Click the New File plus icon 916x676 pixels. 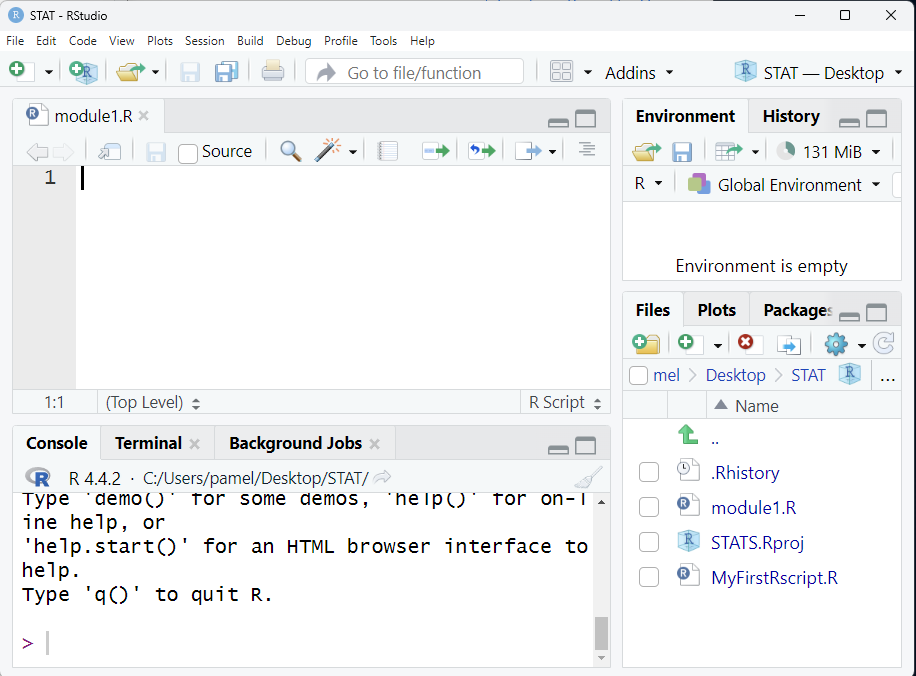(22, 71)
